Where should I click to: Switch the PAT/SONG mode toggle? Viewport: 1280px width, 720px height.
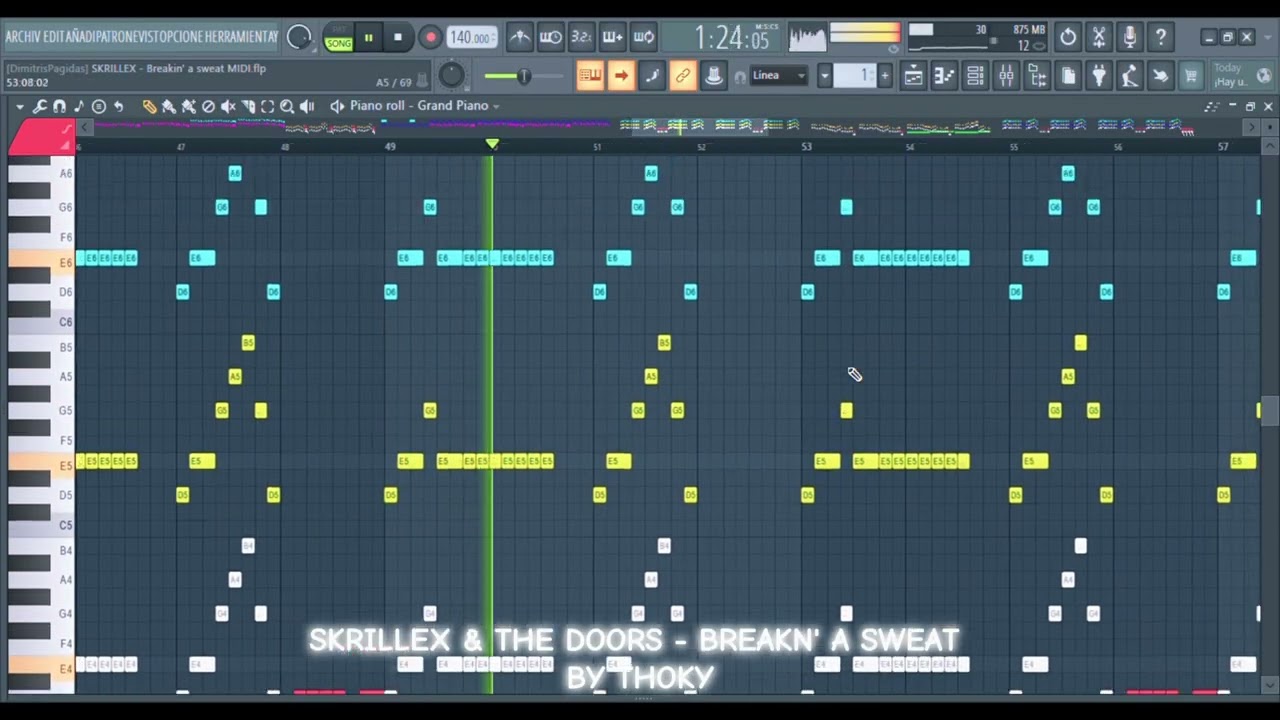click(x=339, y=38)
